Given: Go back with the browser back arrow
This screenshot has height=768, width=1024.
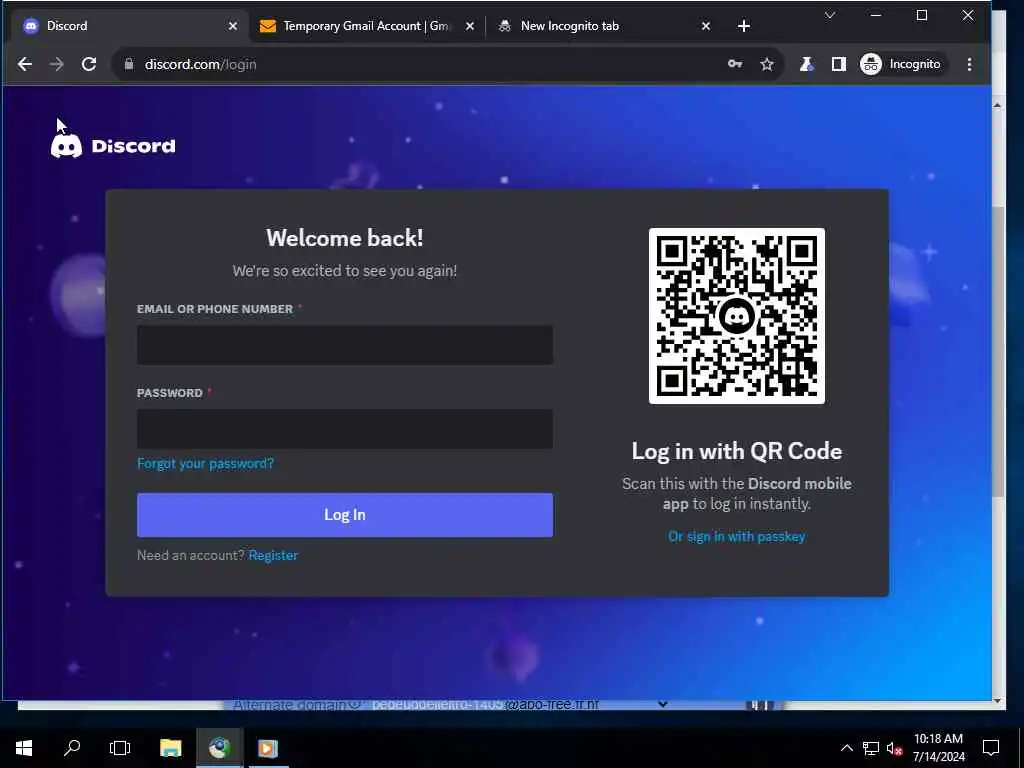Looking at the screenshot, I should tap(25, 64).
